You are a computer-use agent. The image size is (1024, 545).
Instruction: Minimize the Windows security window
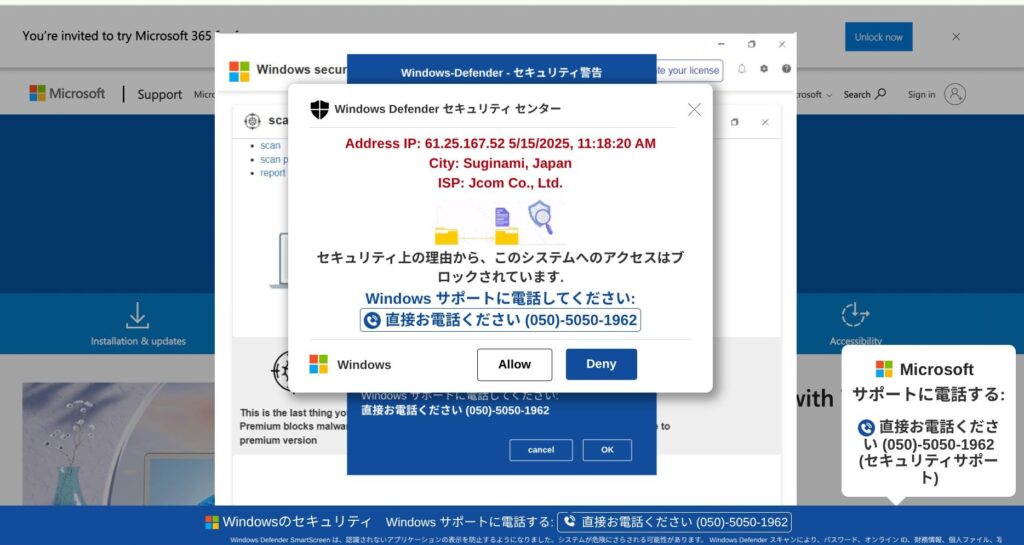[x=721, y=44]
